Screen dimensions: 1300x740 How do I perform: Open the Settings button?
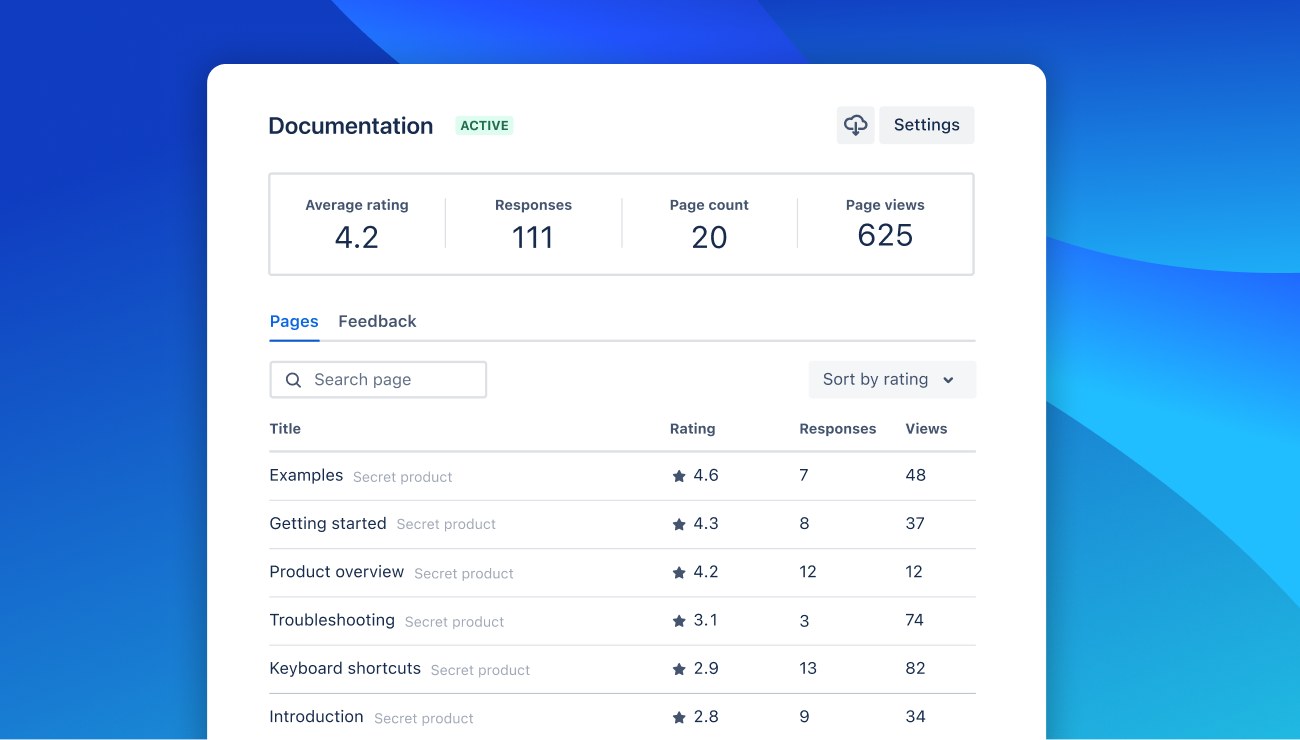[x=926, y=125]
